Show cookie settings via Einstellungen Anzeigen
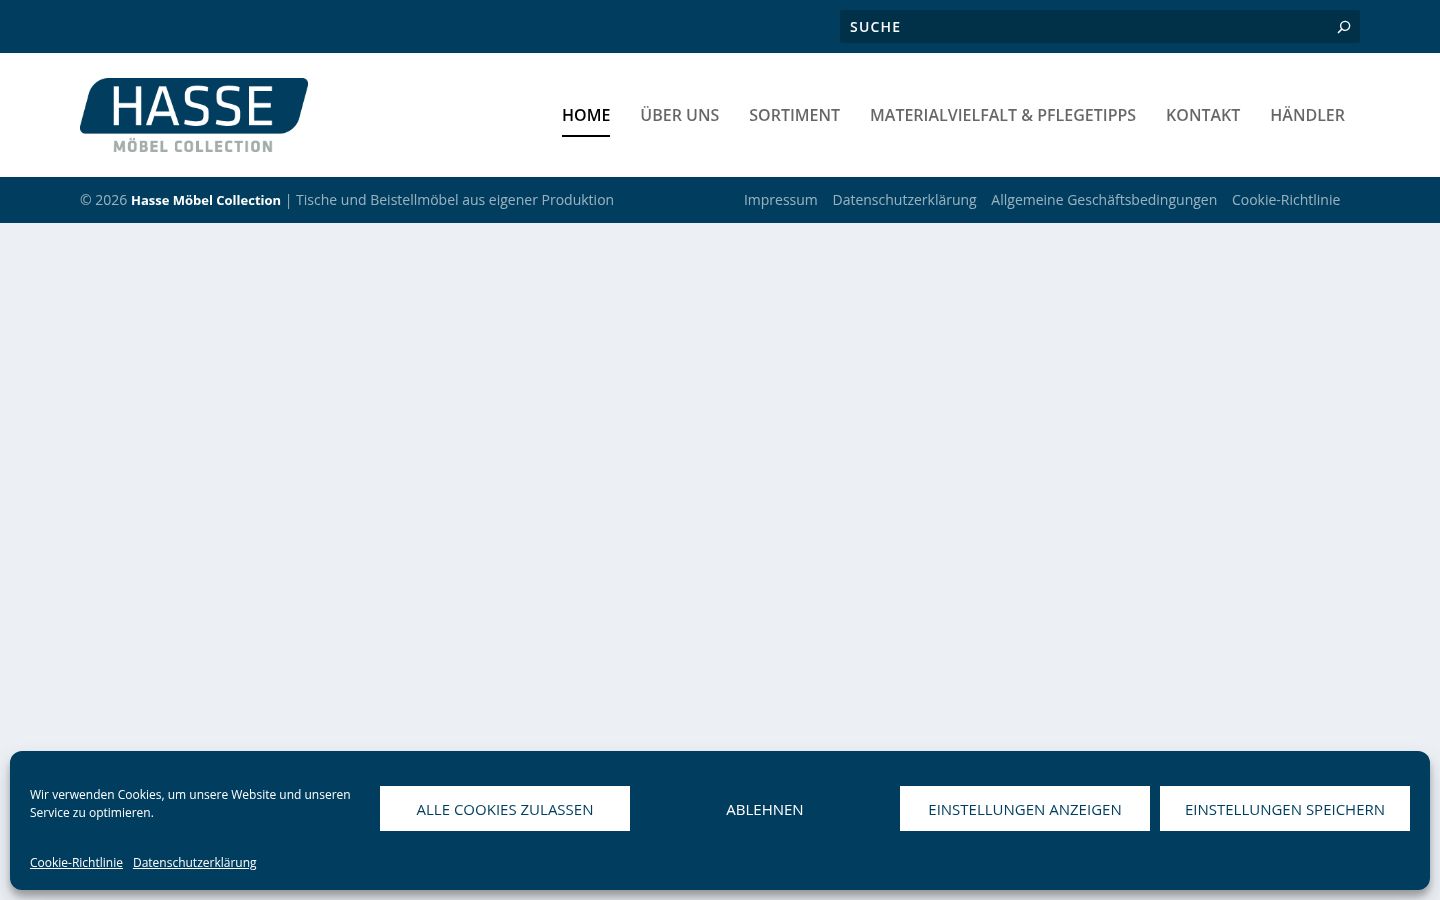The image size is (1440, 900). (x=1025, y=809)
